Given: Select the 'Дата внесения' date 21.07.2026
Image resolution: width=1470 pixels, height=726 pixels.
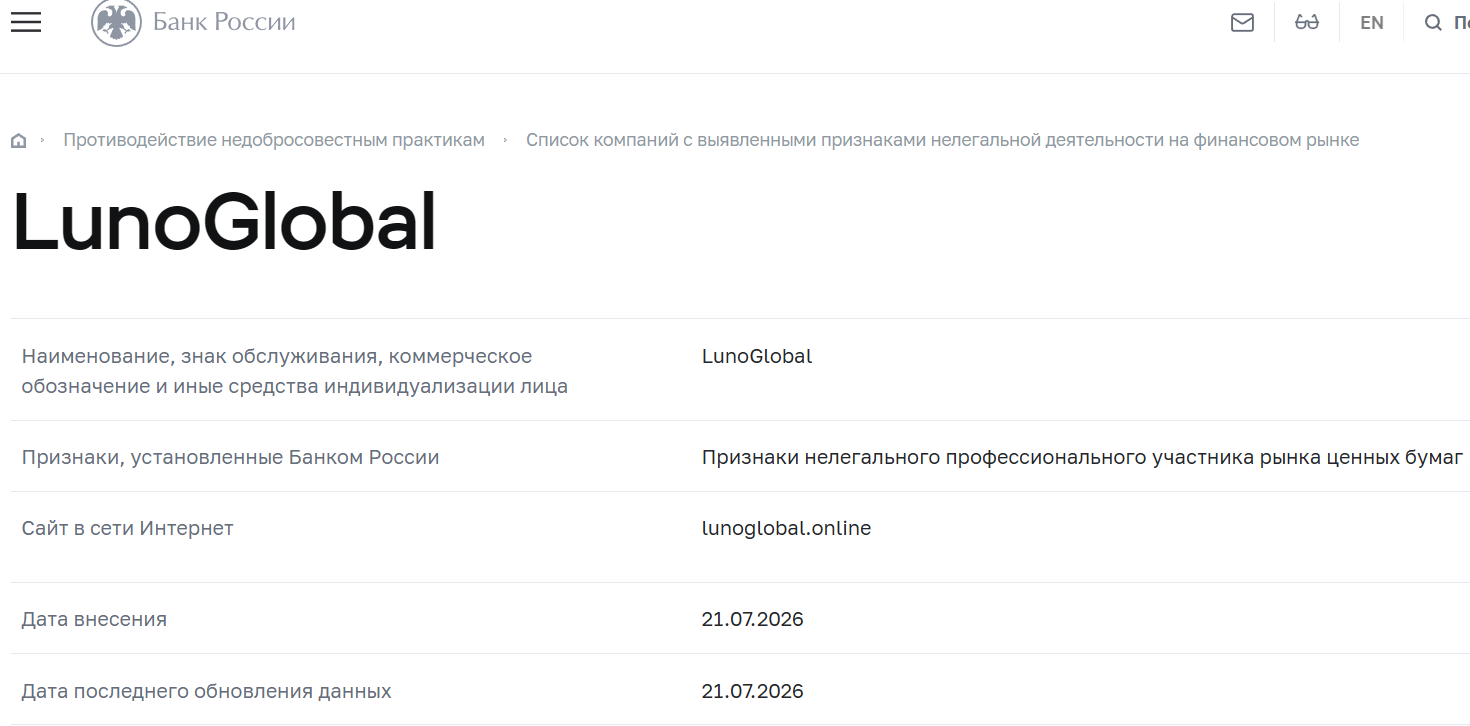Looking at the screenshot, I should (753, 619).
